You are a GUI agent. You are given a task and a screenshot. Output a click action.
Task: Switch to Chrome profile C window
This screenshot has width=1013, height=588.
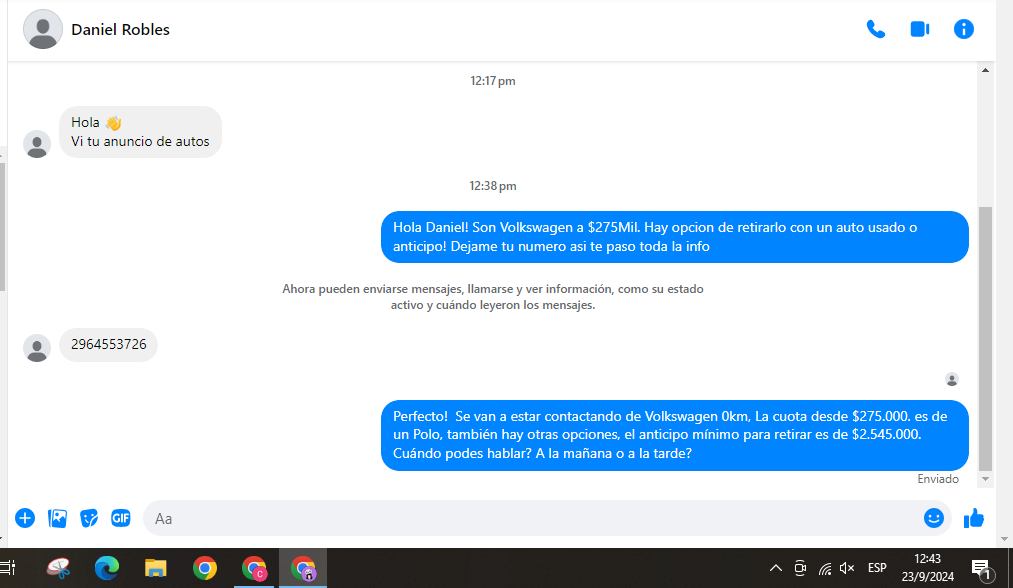click(254, 568)
